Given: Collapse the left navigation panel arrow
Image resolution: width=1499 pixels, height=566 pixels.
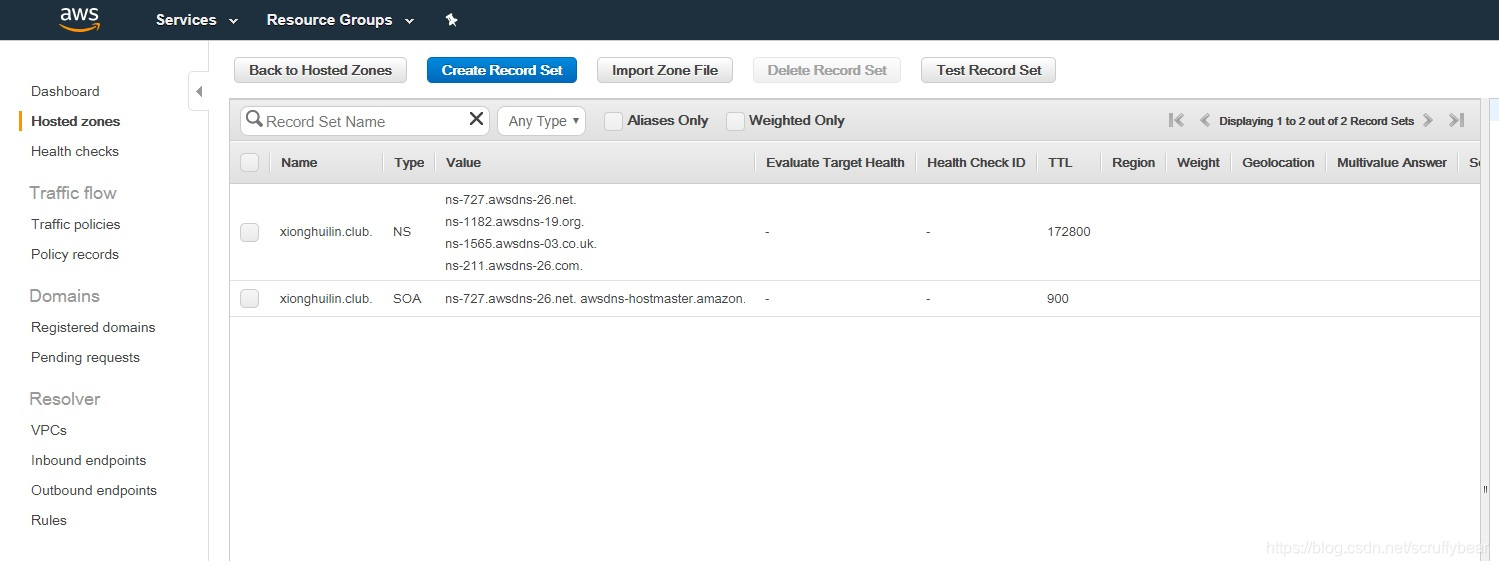Looking at the screenshot, I should coord(198,92).
